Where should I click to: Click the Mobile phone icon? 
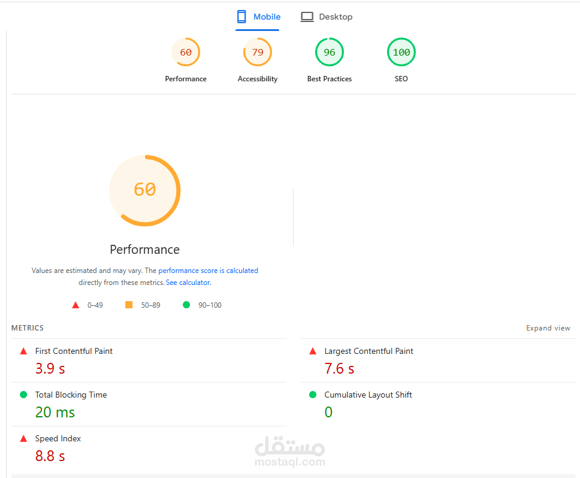point(242,17)
